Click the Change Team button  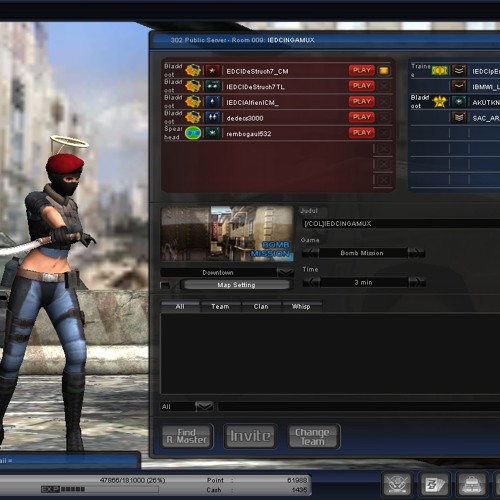click(x=313, y=436)
